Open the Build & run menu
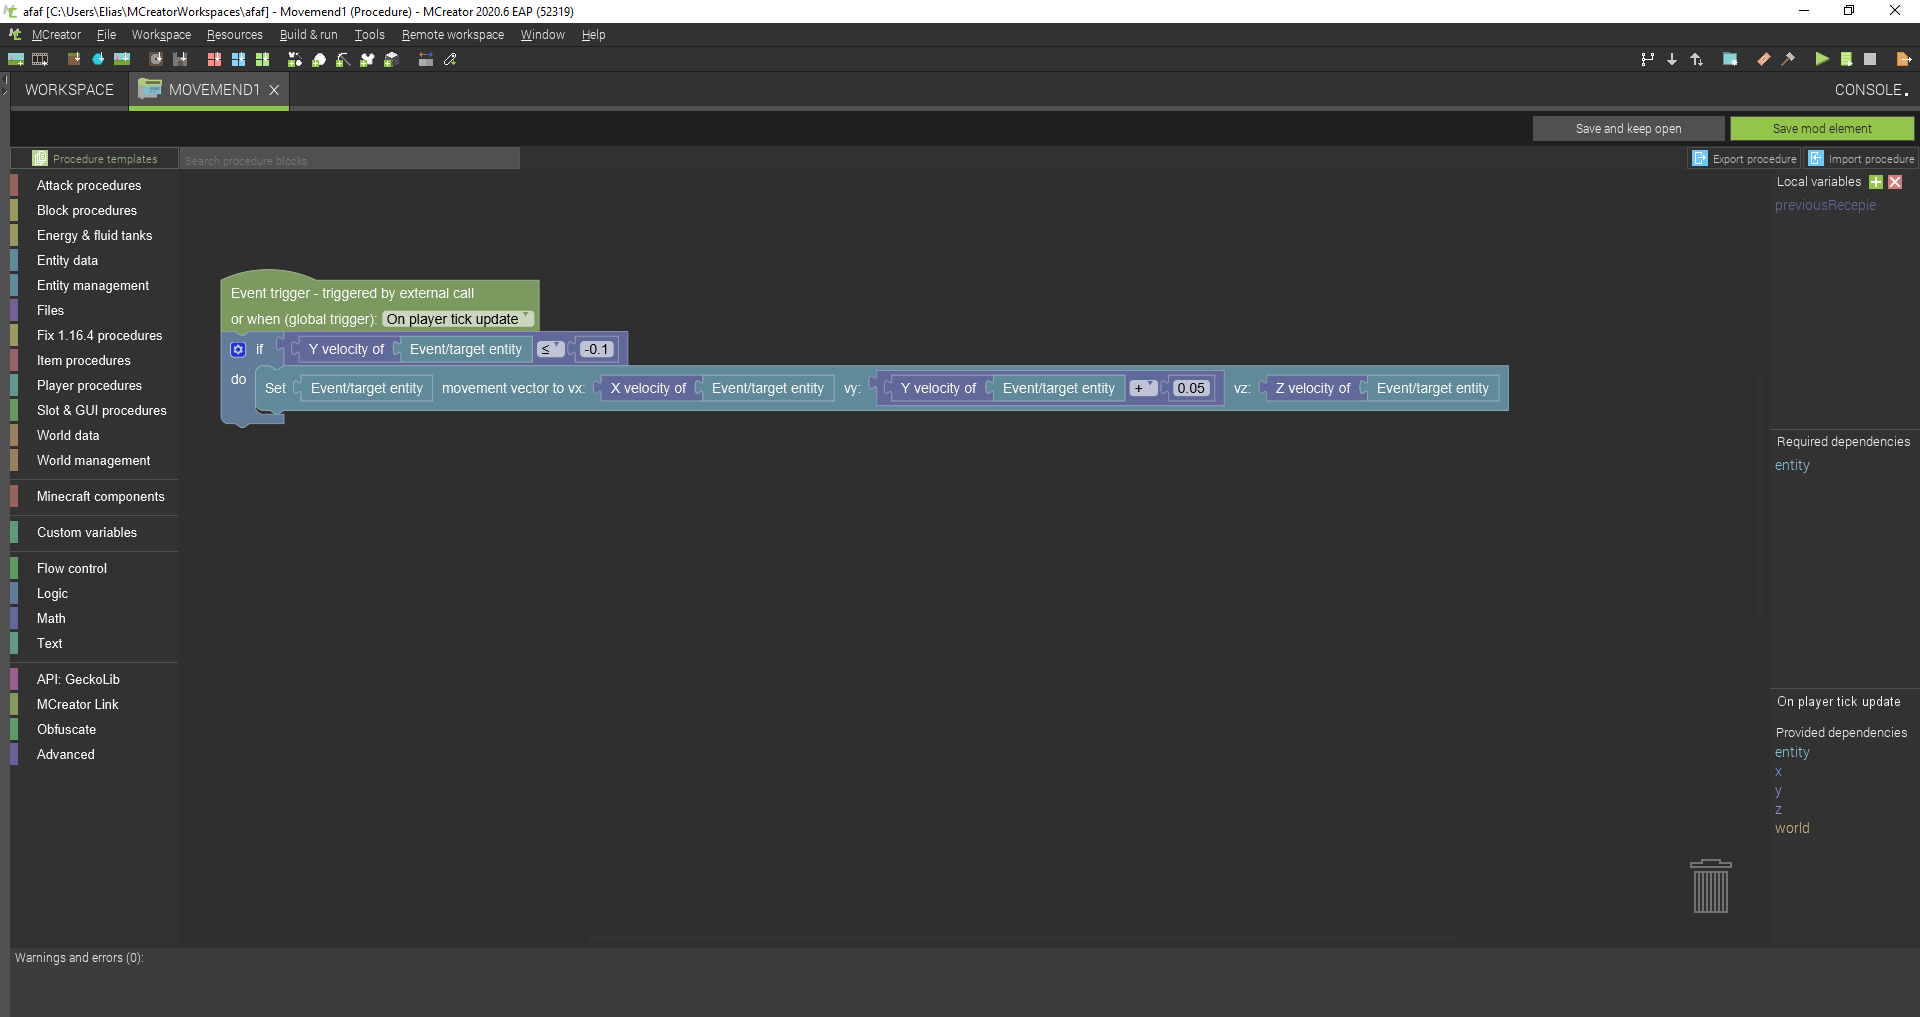The height and width of the screenshot is (1017, 1920). coord(308,34)
